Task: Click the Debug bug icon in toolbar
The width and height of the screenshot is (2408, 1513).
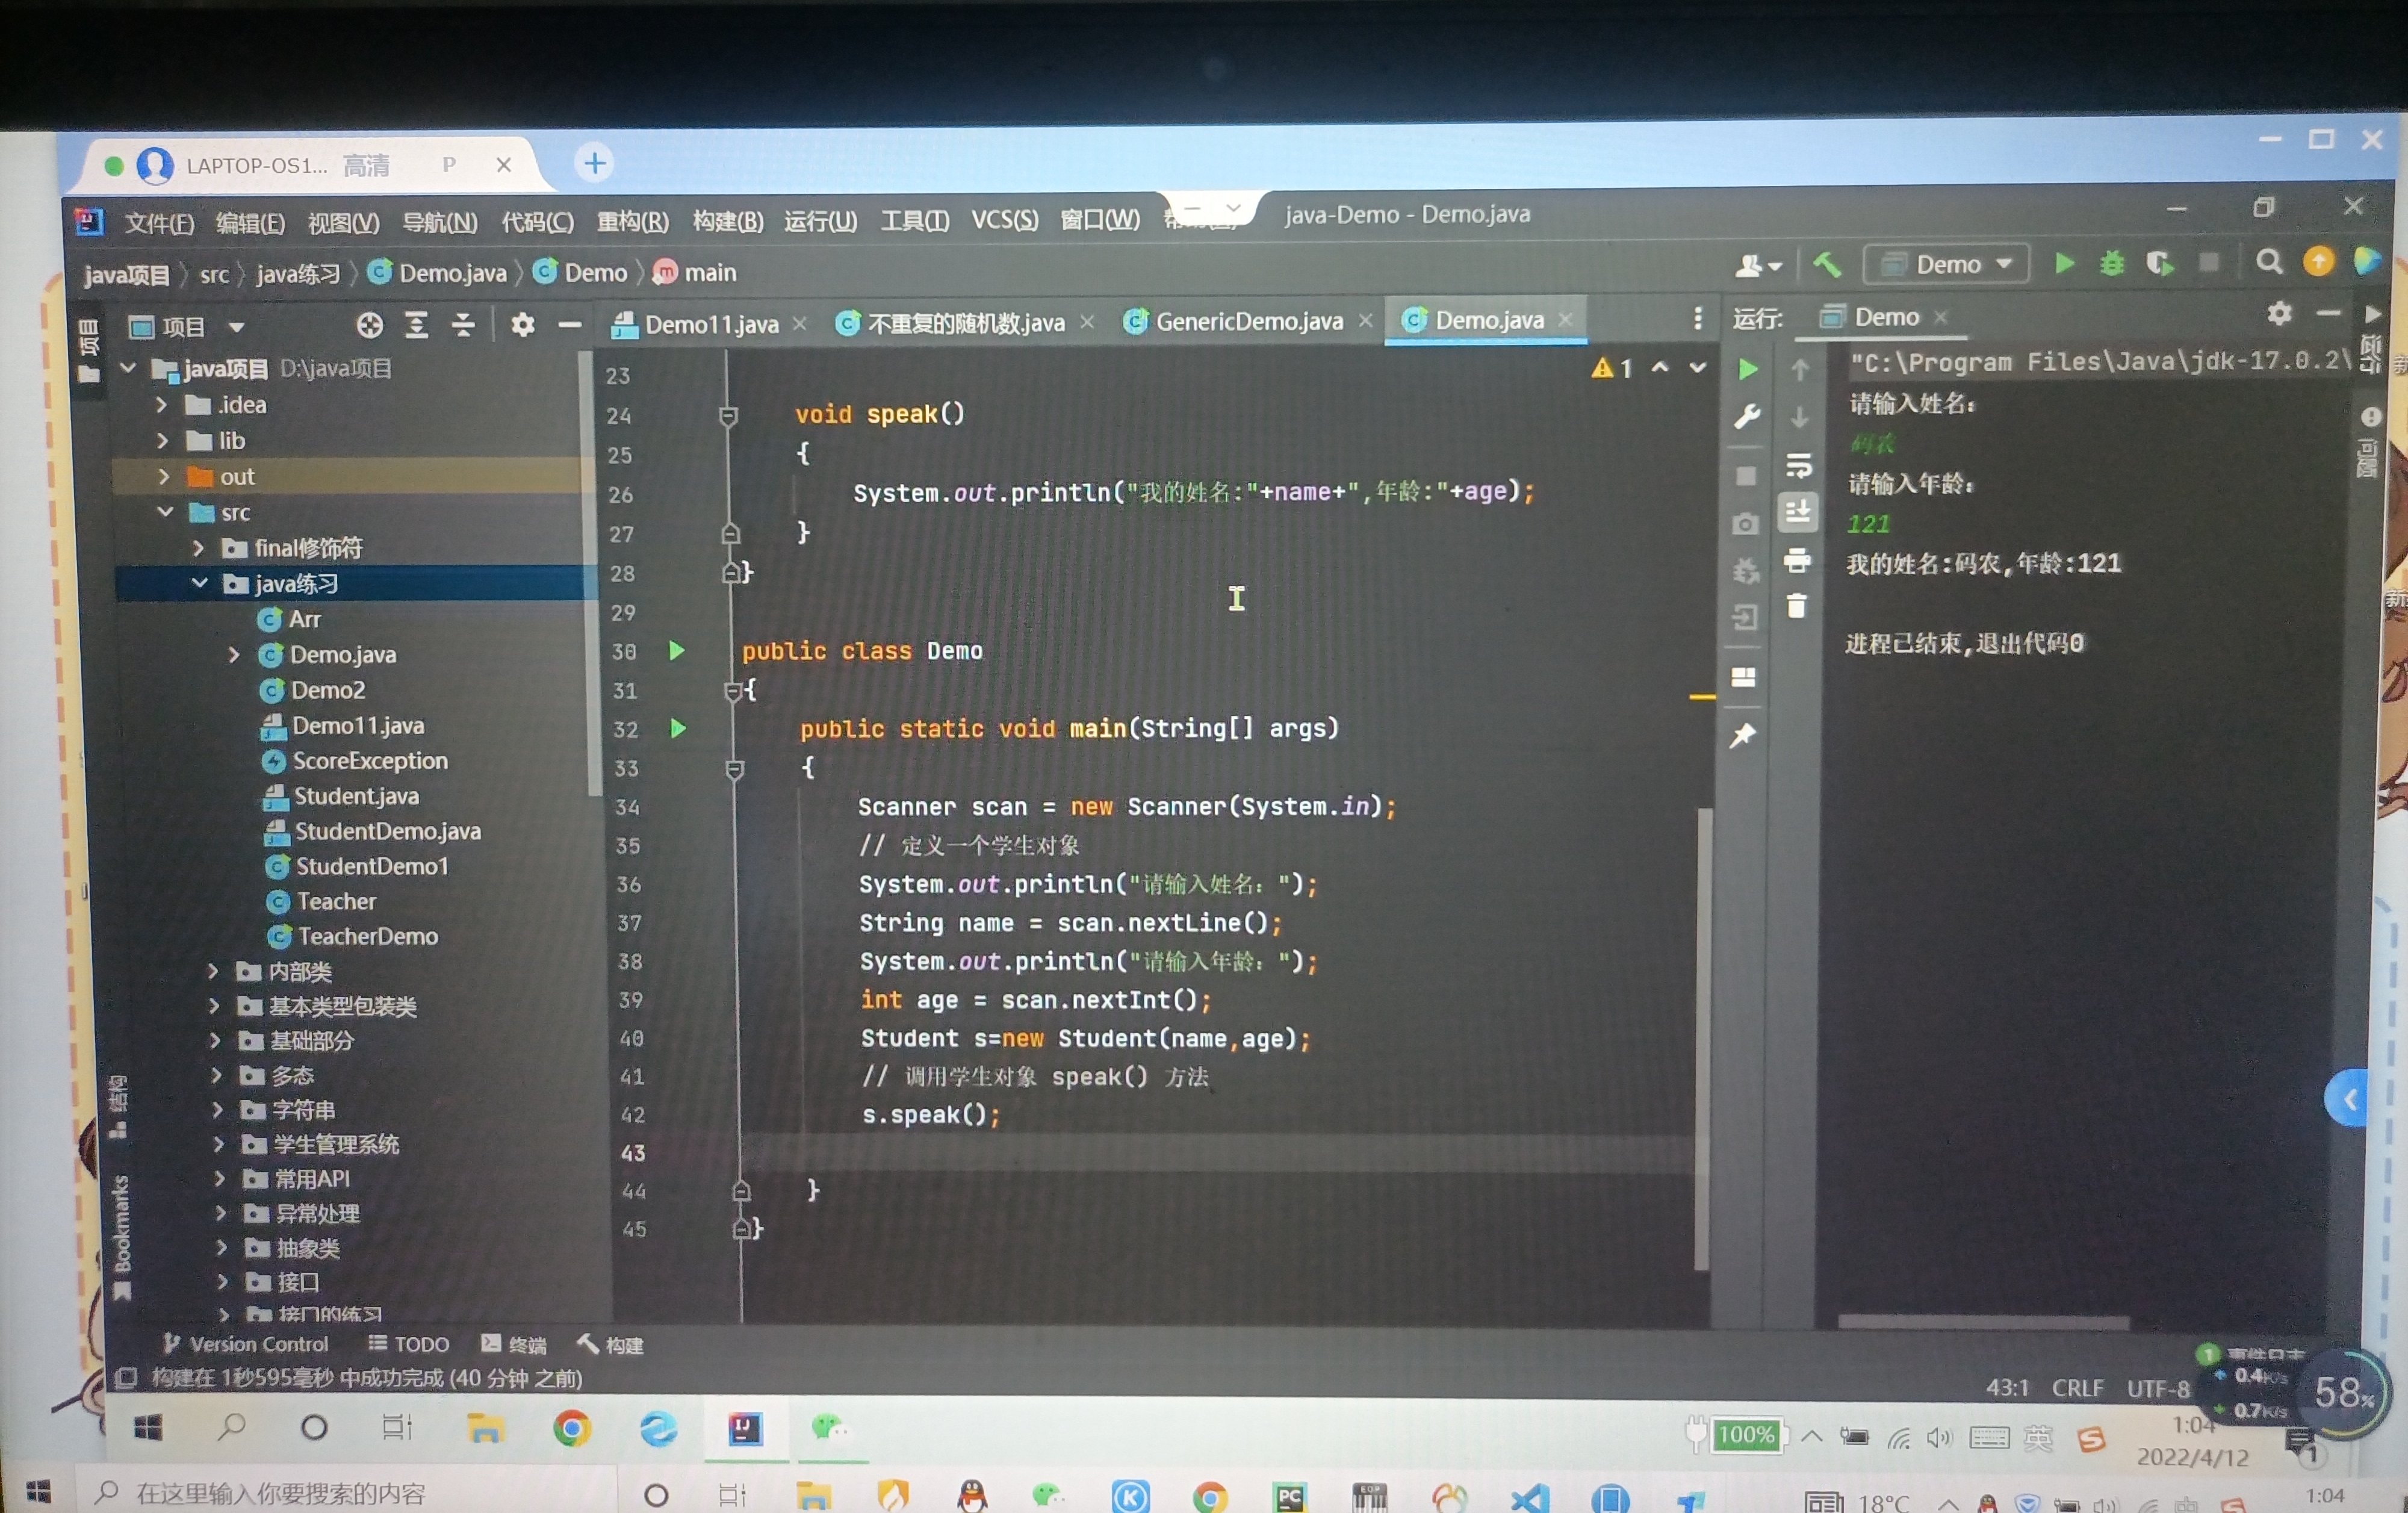Action: 2112,264
